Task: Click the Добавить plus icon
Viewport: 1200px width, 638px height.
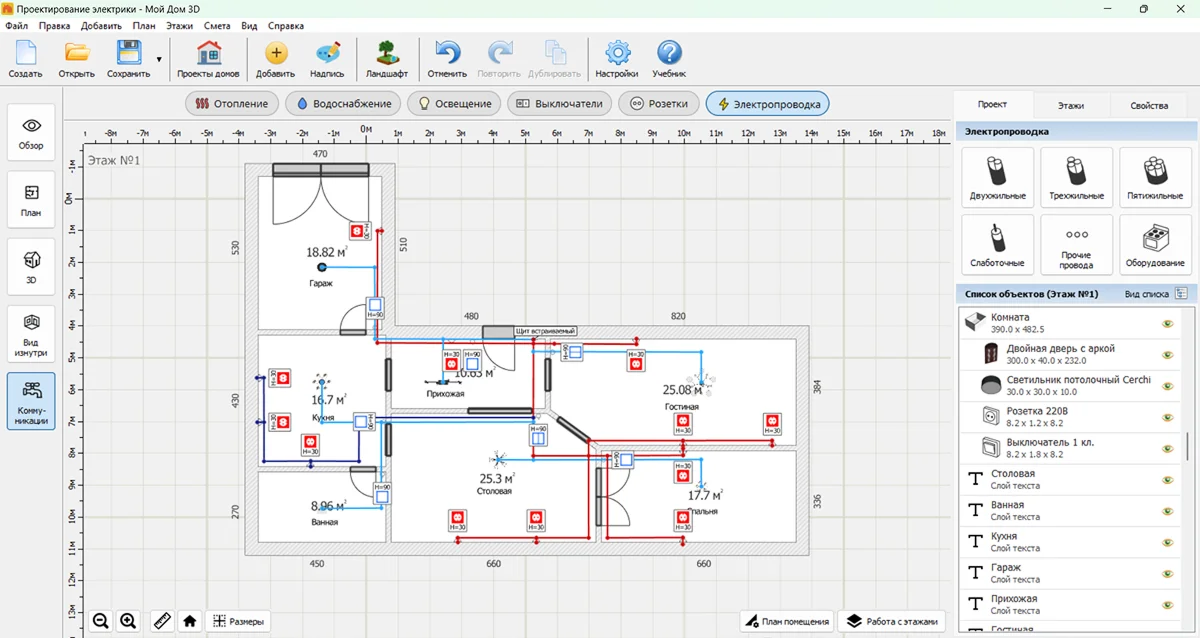Action: (275, 59)
